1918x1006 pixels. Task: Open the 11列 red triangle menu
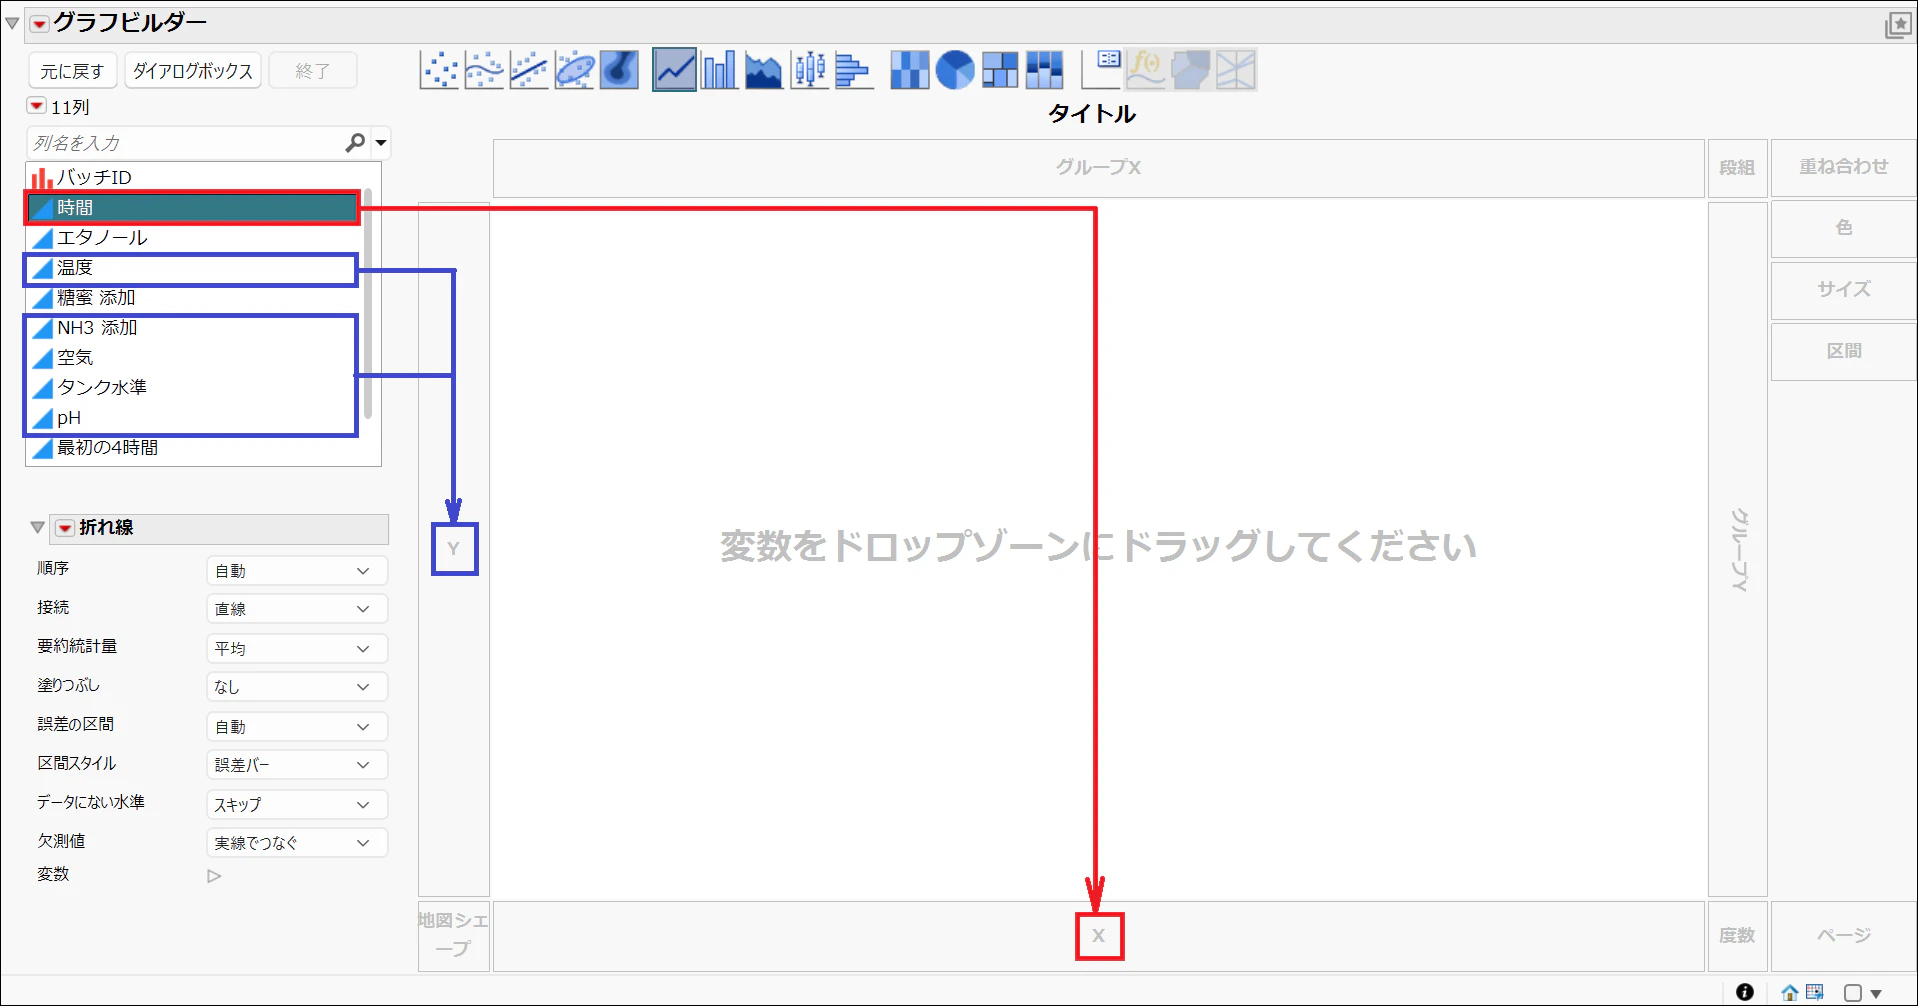pyautogui.click(x=37, y=106)
